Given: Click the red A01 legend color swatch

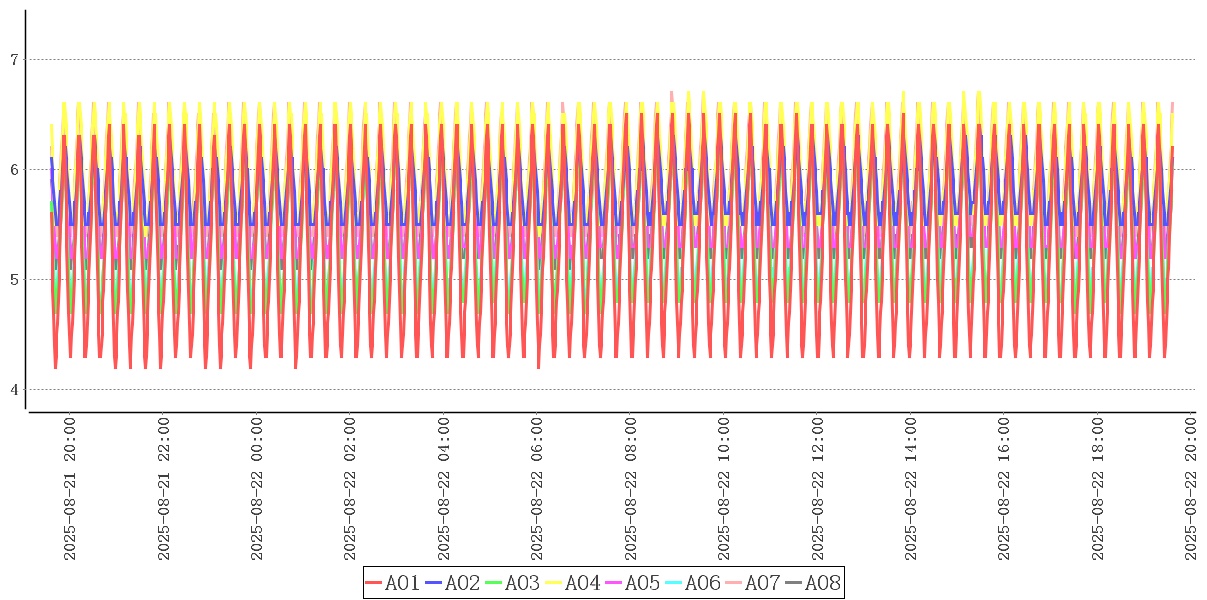Looking at the screenshot, I should pyautogui.click(x=374, y=583).
